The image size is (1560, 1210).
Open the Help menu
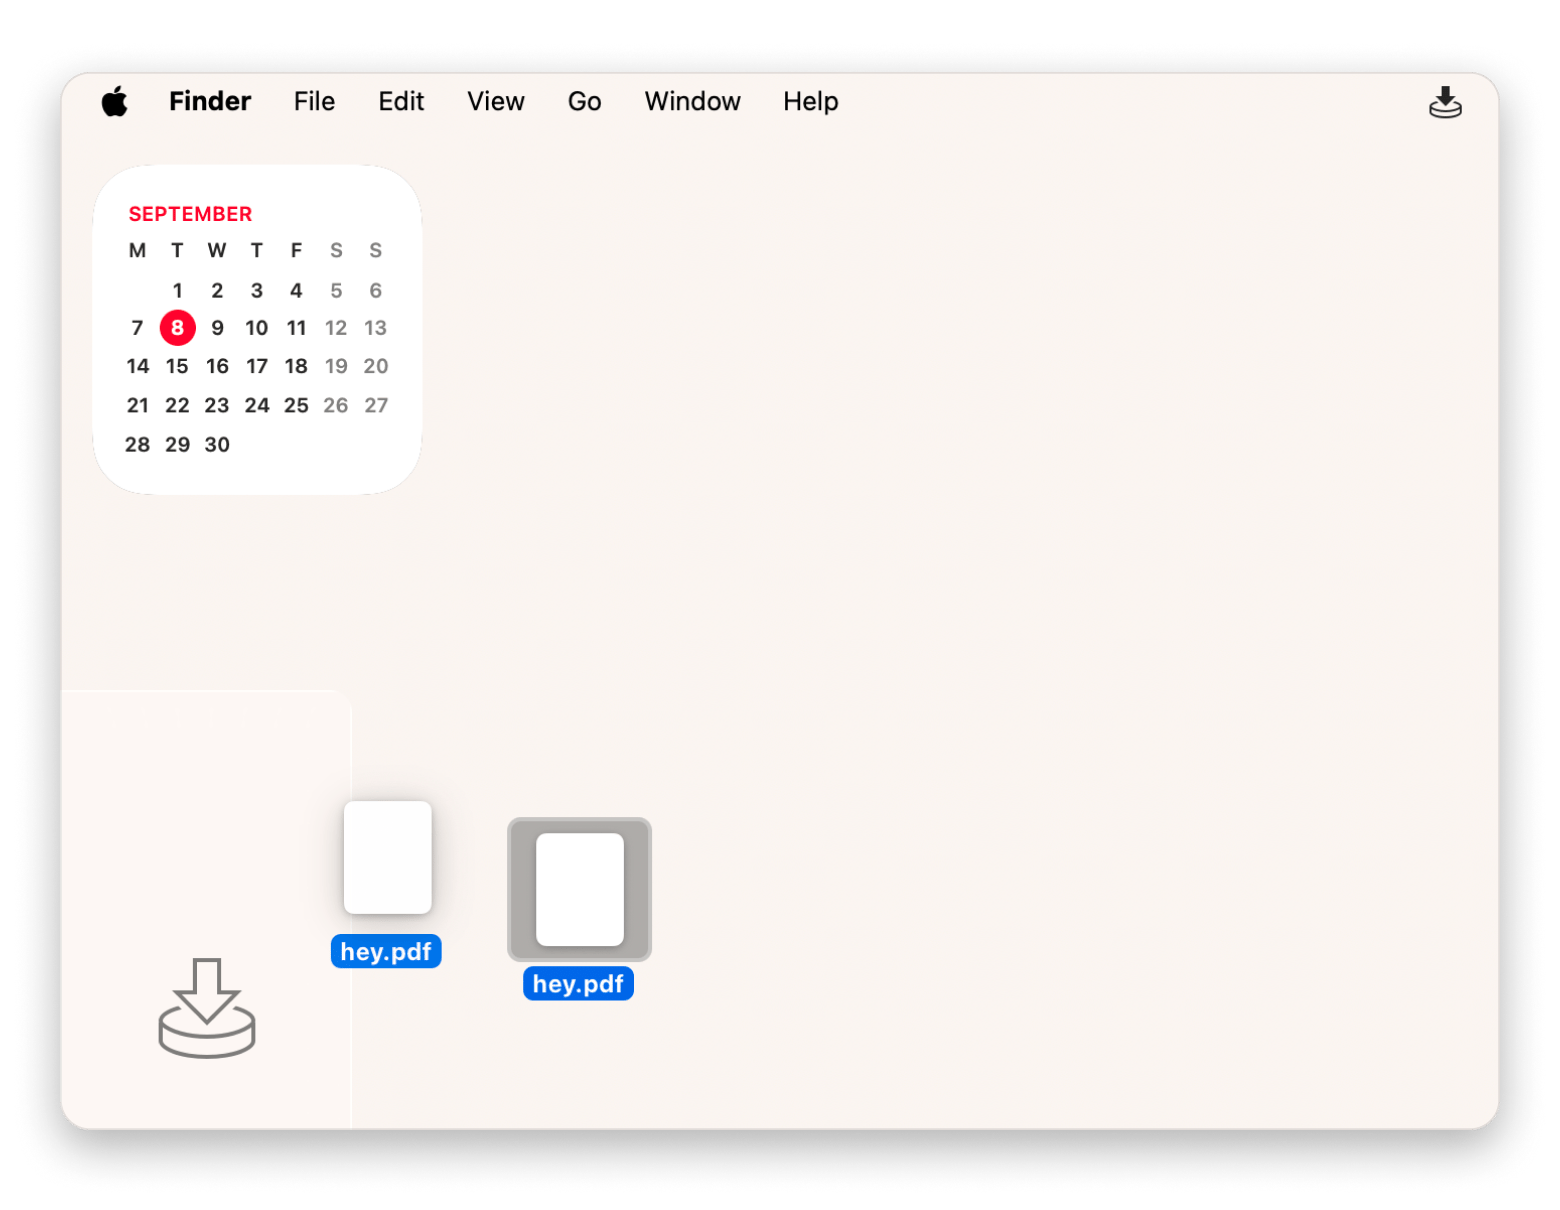[x=811, y=101]
